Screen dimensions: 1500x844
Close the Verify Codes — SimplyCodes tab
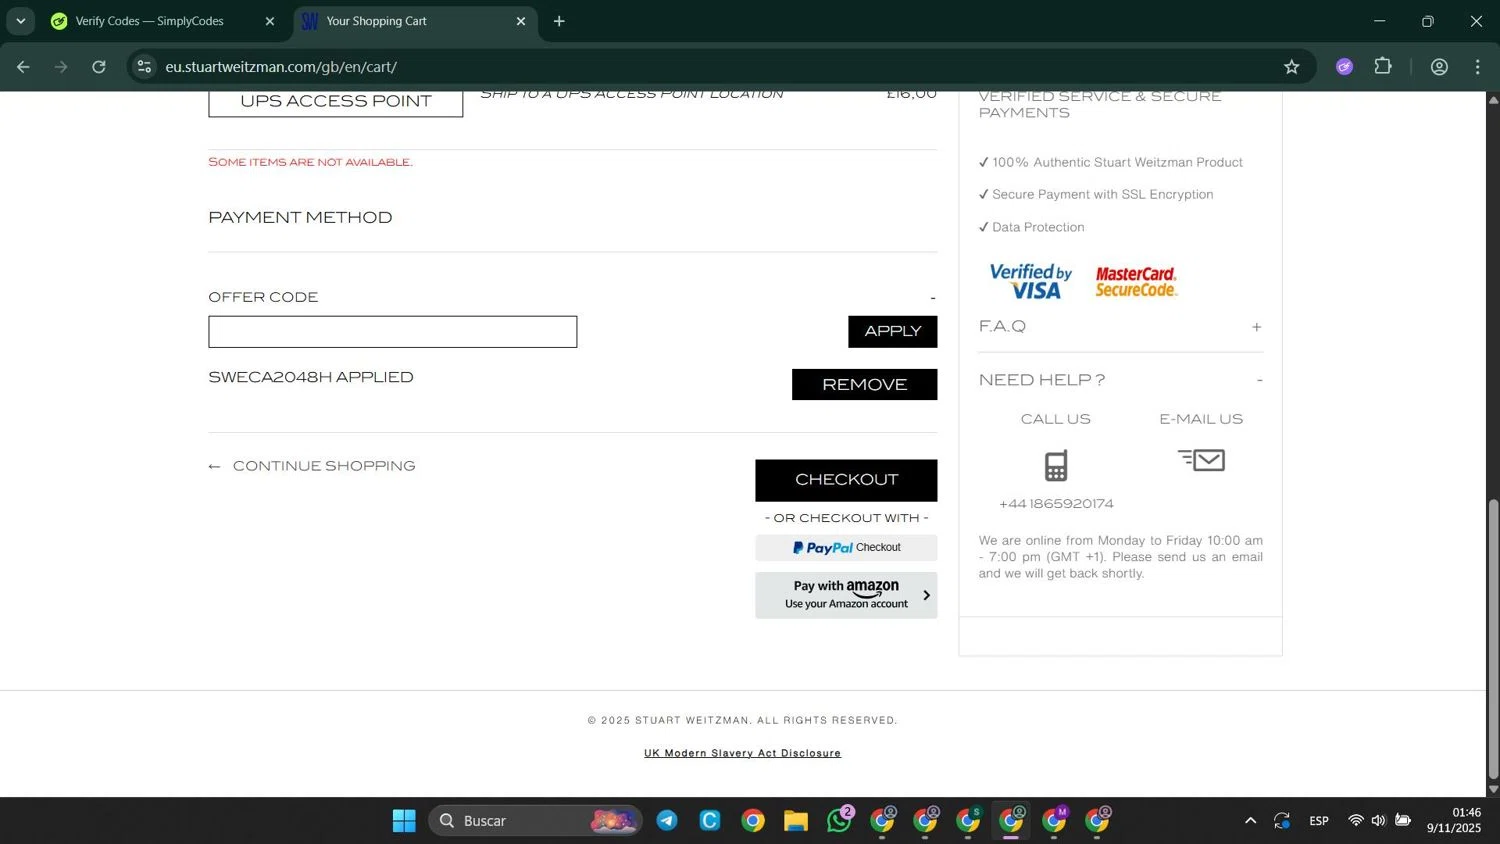tap(269, 21)
